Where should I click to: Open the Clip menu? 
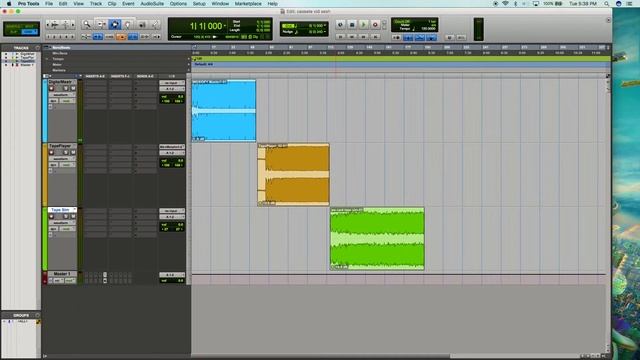(112, 4)
